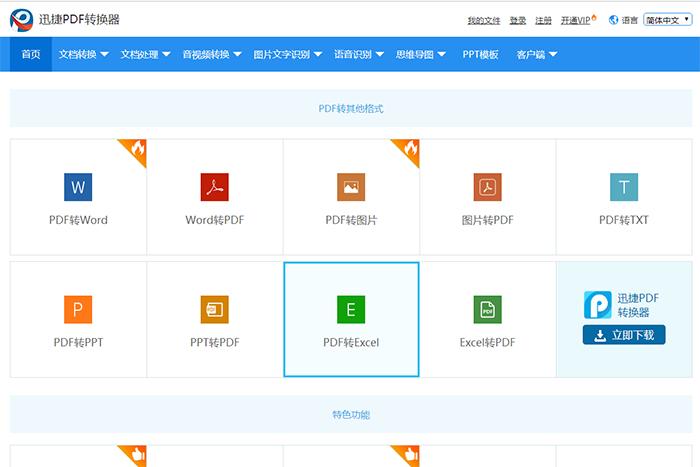The image size is (700, 467).
Task: Select the PPT转PDF slide icon
Action: 215,309
